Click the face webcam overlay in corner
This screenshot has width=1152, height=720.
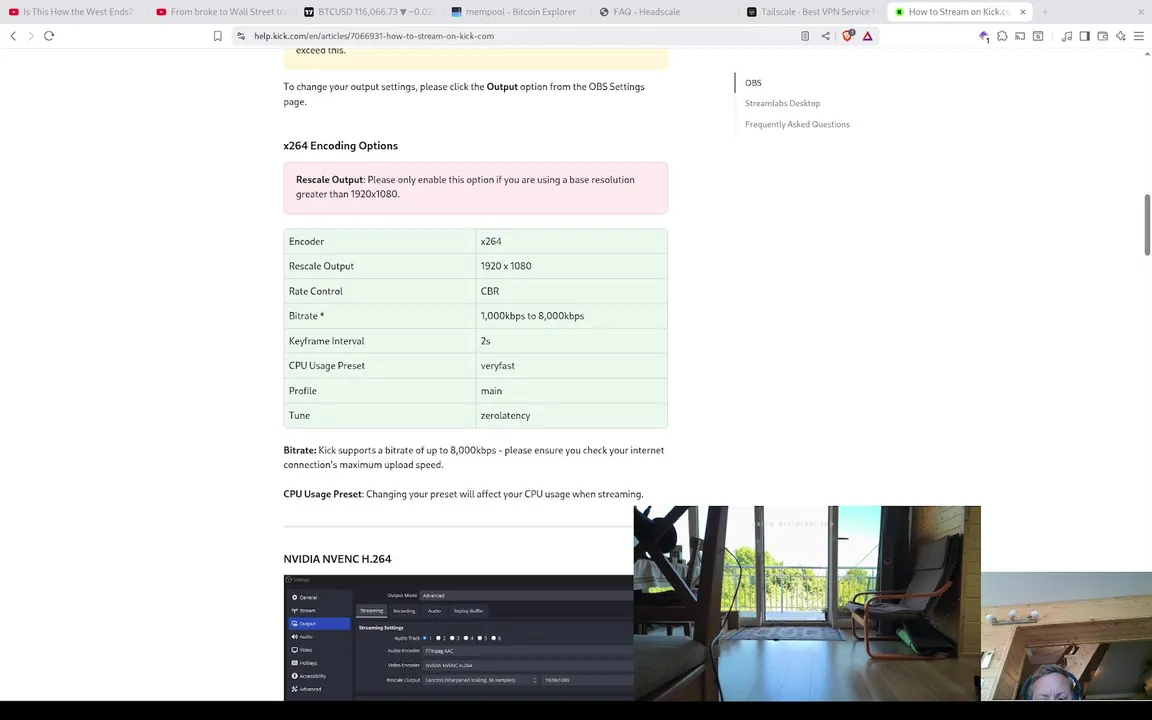1066,636
